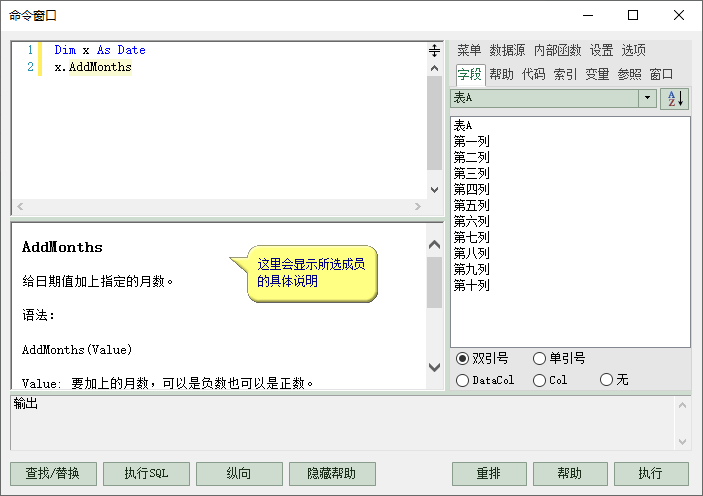The height and width of the screenshot is (496, 703).
Task: Select the 双引号 radio button
Action: (x=462, y=359)
